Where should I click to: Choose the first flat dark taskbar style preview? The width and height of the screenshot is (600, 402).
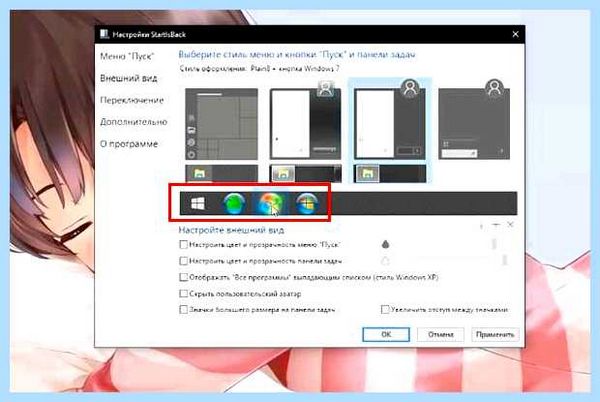[x=222, y=174]
